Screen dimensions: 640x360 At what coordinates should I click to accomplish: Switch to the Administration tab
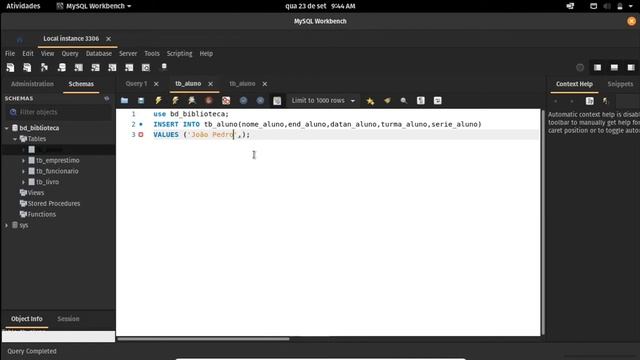click(x=32, y=84)
